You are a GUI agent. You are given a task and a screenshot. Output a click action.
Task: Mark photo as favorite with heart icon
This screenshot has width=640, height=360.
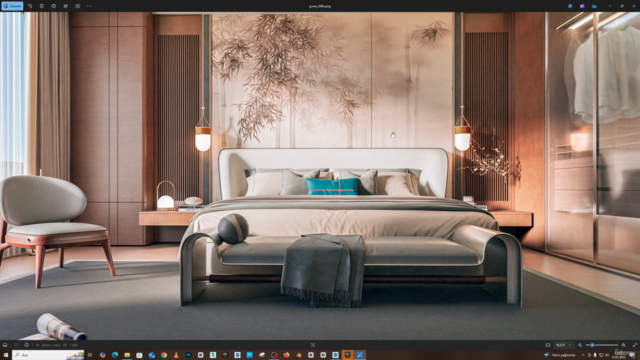[16, 345]
